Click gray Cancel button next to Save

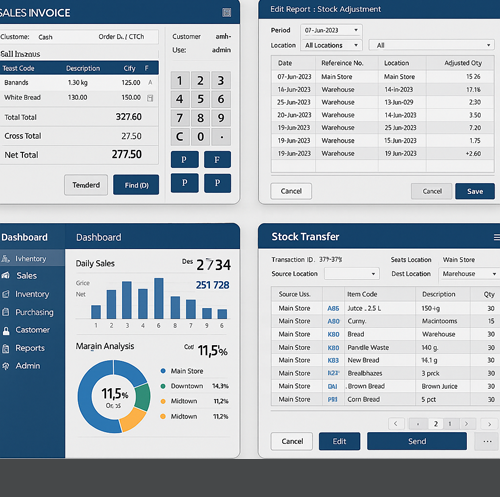tap(432, 191)
